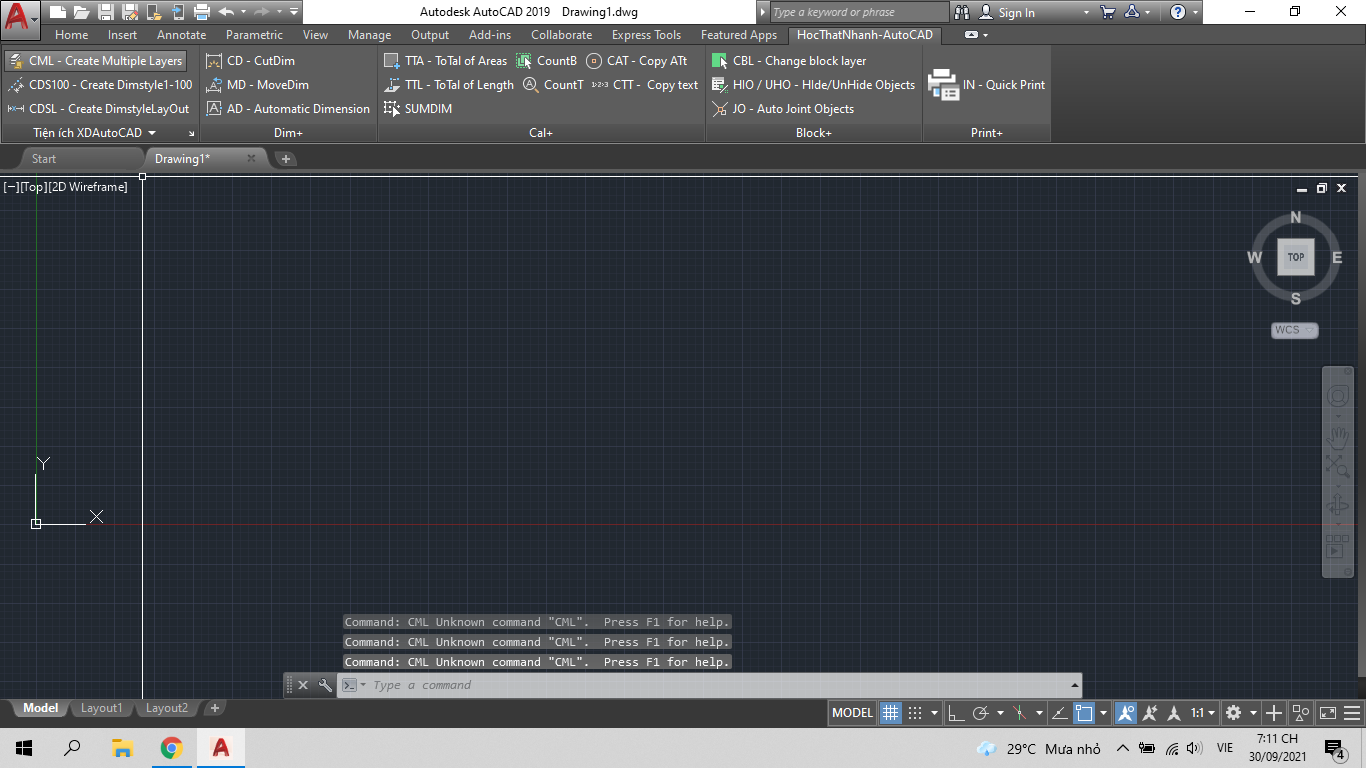The image size is (1366, 768).
Task: Click Sign In link in title bar
Action: (1016, 13)
